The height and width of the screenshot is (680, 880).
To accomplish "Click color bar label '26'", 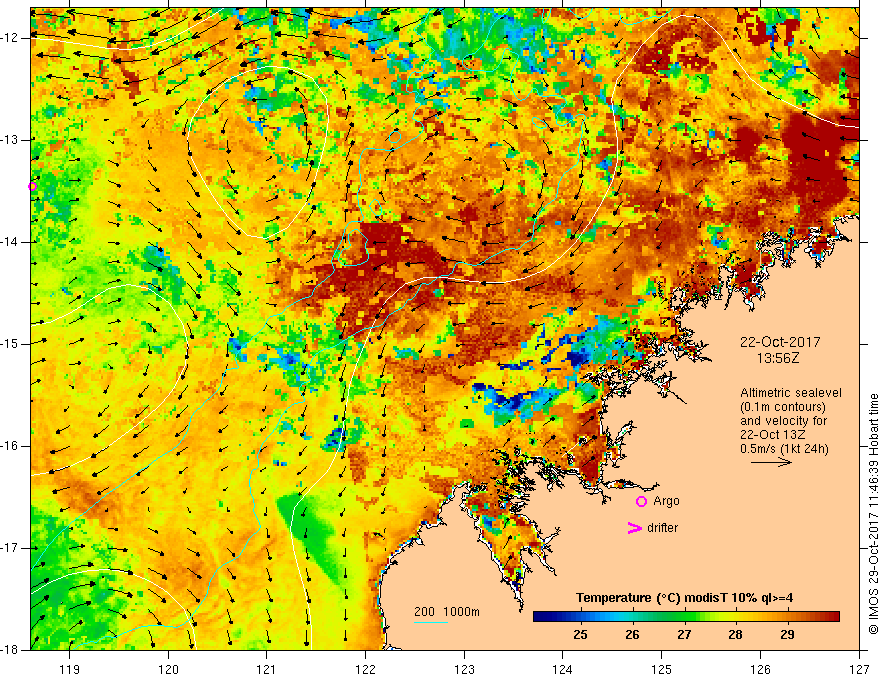I will 632,635.
